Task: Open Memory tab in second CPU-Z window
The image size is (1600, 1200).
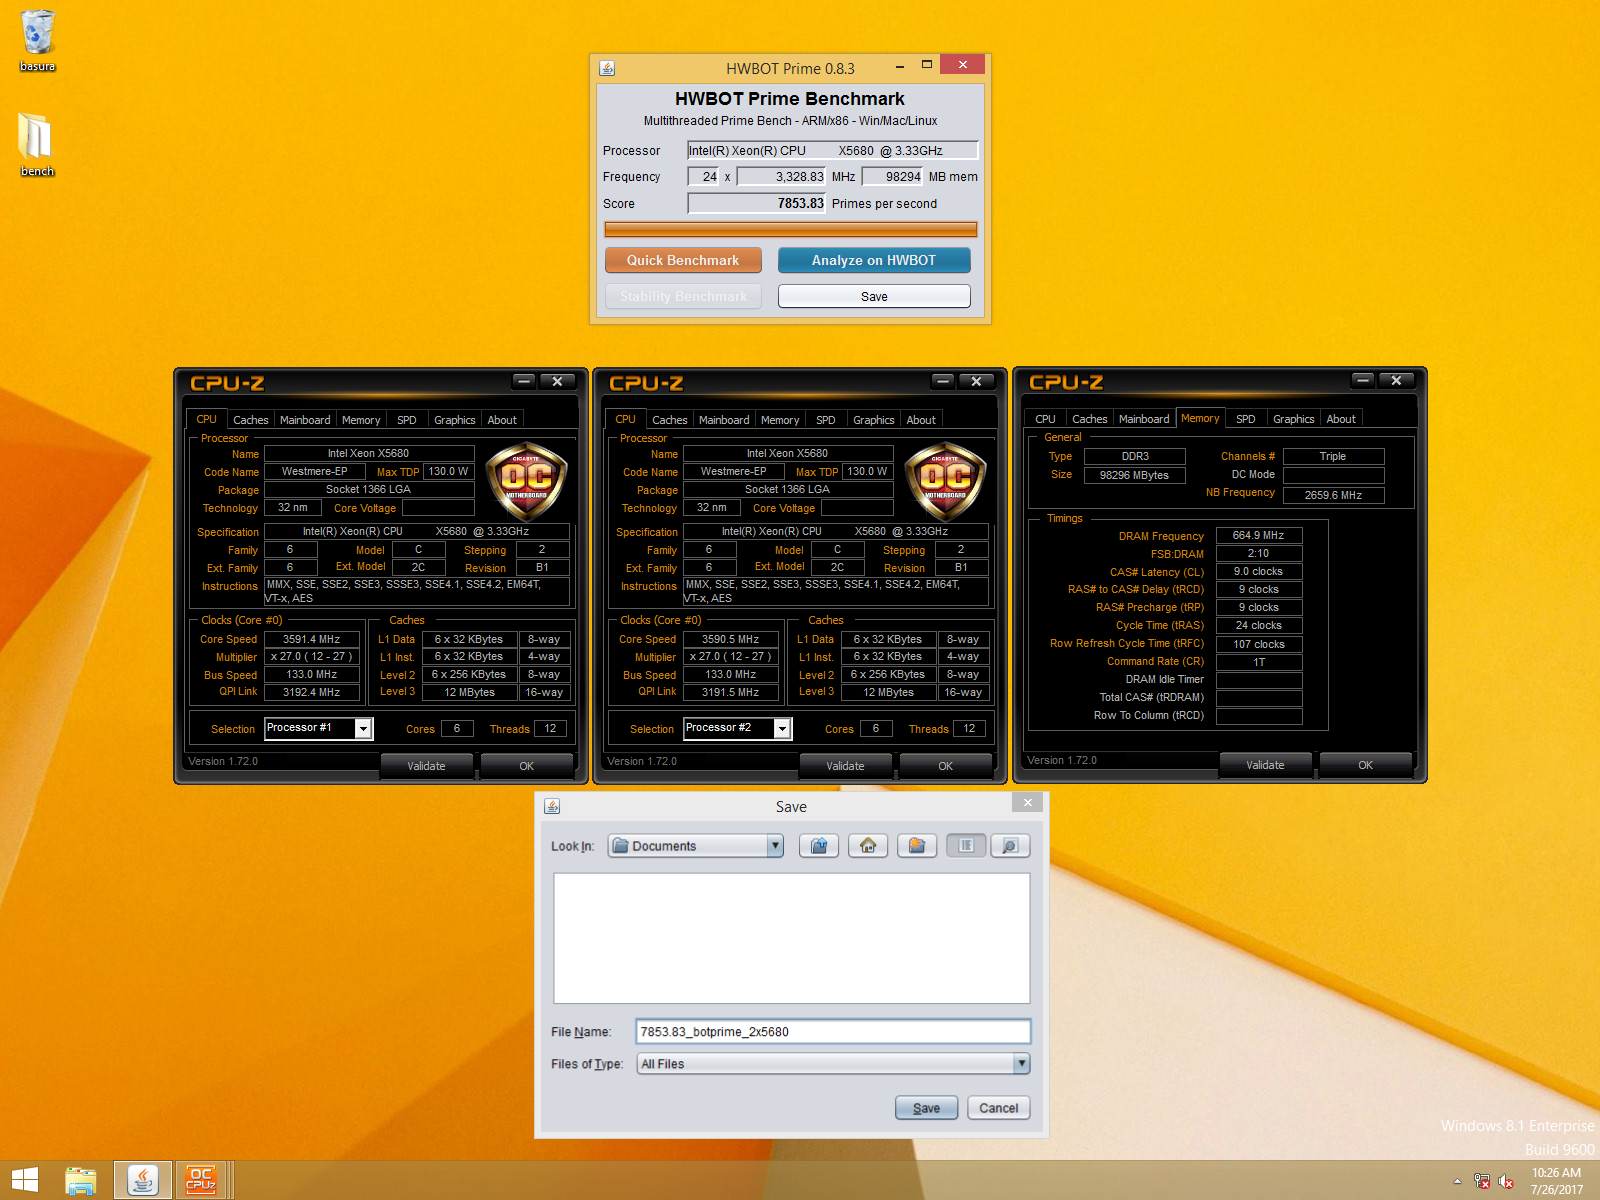Action: [780, 420]
